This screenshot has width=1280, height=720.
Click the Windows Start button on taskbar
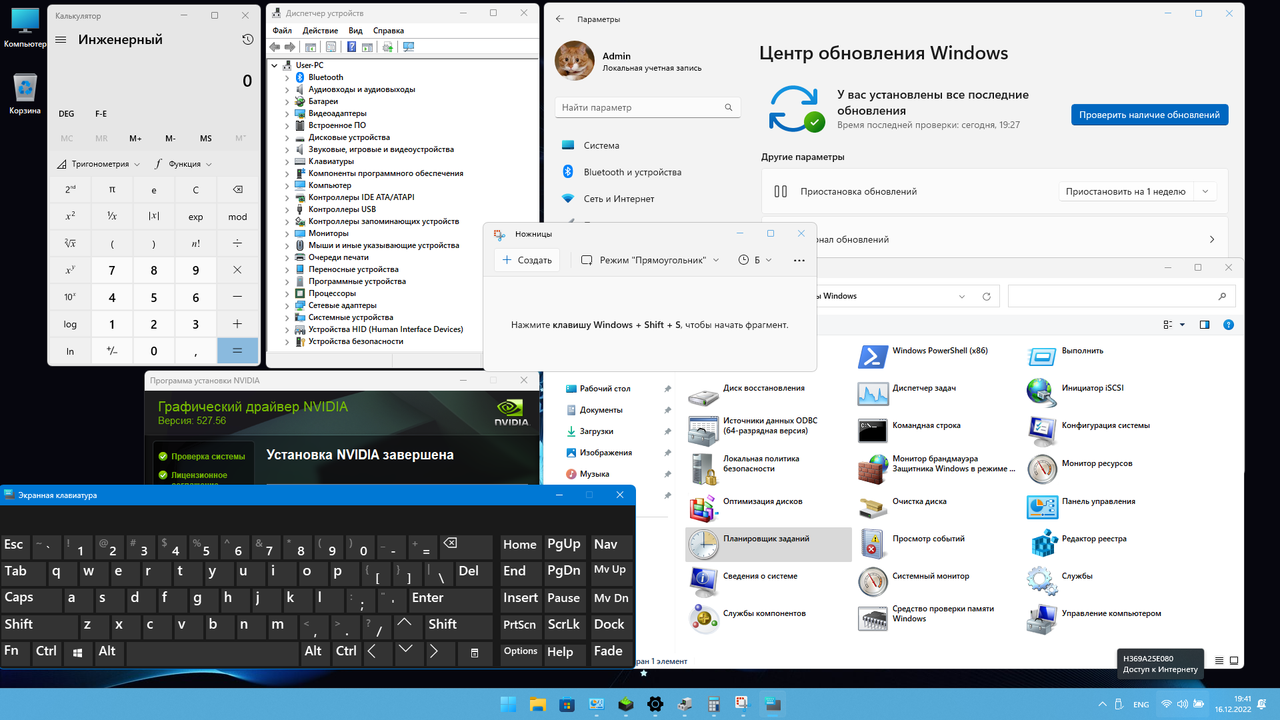click(x=508, y=704)
